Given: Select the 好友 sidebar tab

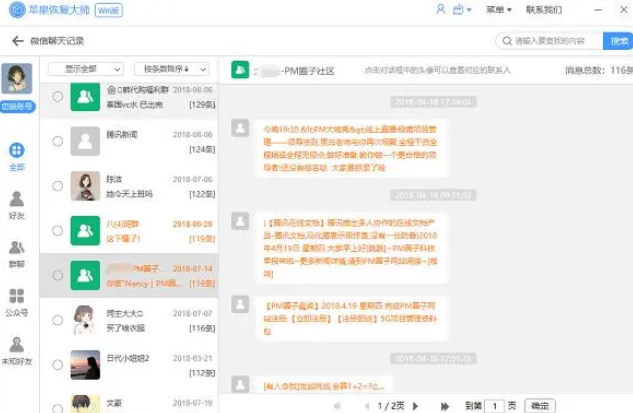Looking at the screenshot, I should [17, 205].
